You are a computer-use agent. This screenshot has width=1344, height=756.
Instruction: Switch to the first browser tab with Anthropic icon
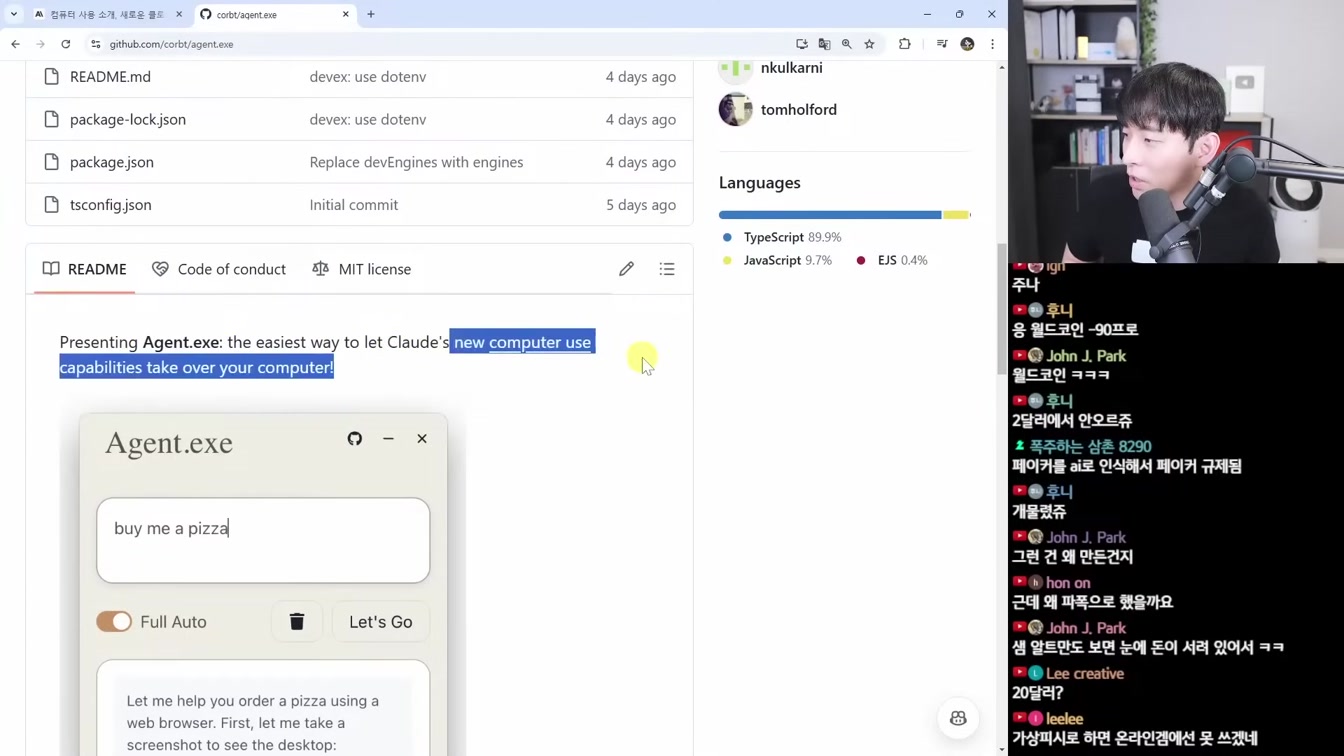pyautogui.click(x=107, y=14)
